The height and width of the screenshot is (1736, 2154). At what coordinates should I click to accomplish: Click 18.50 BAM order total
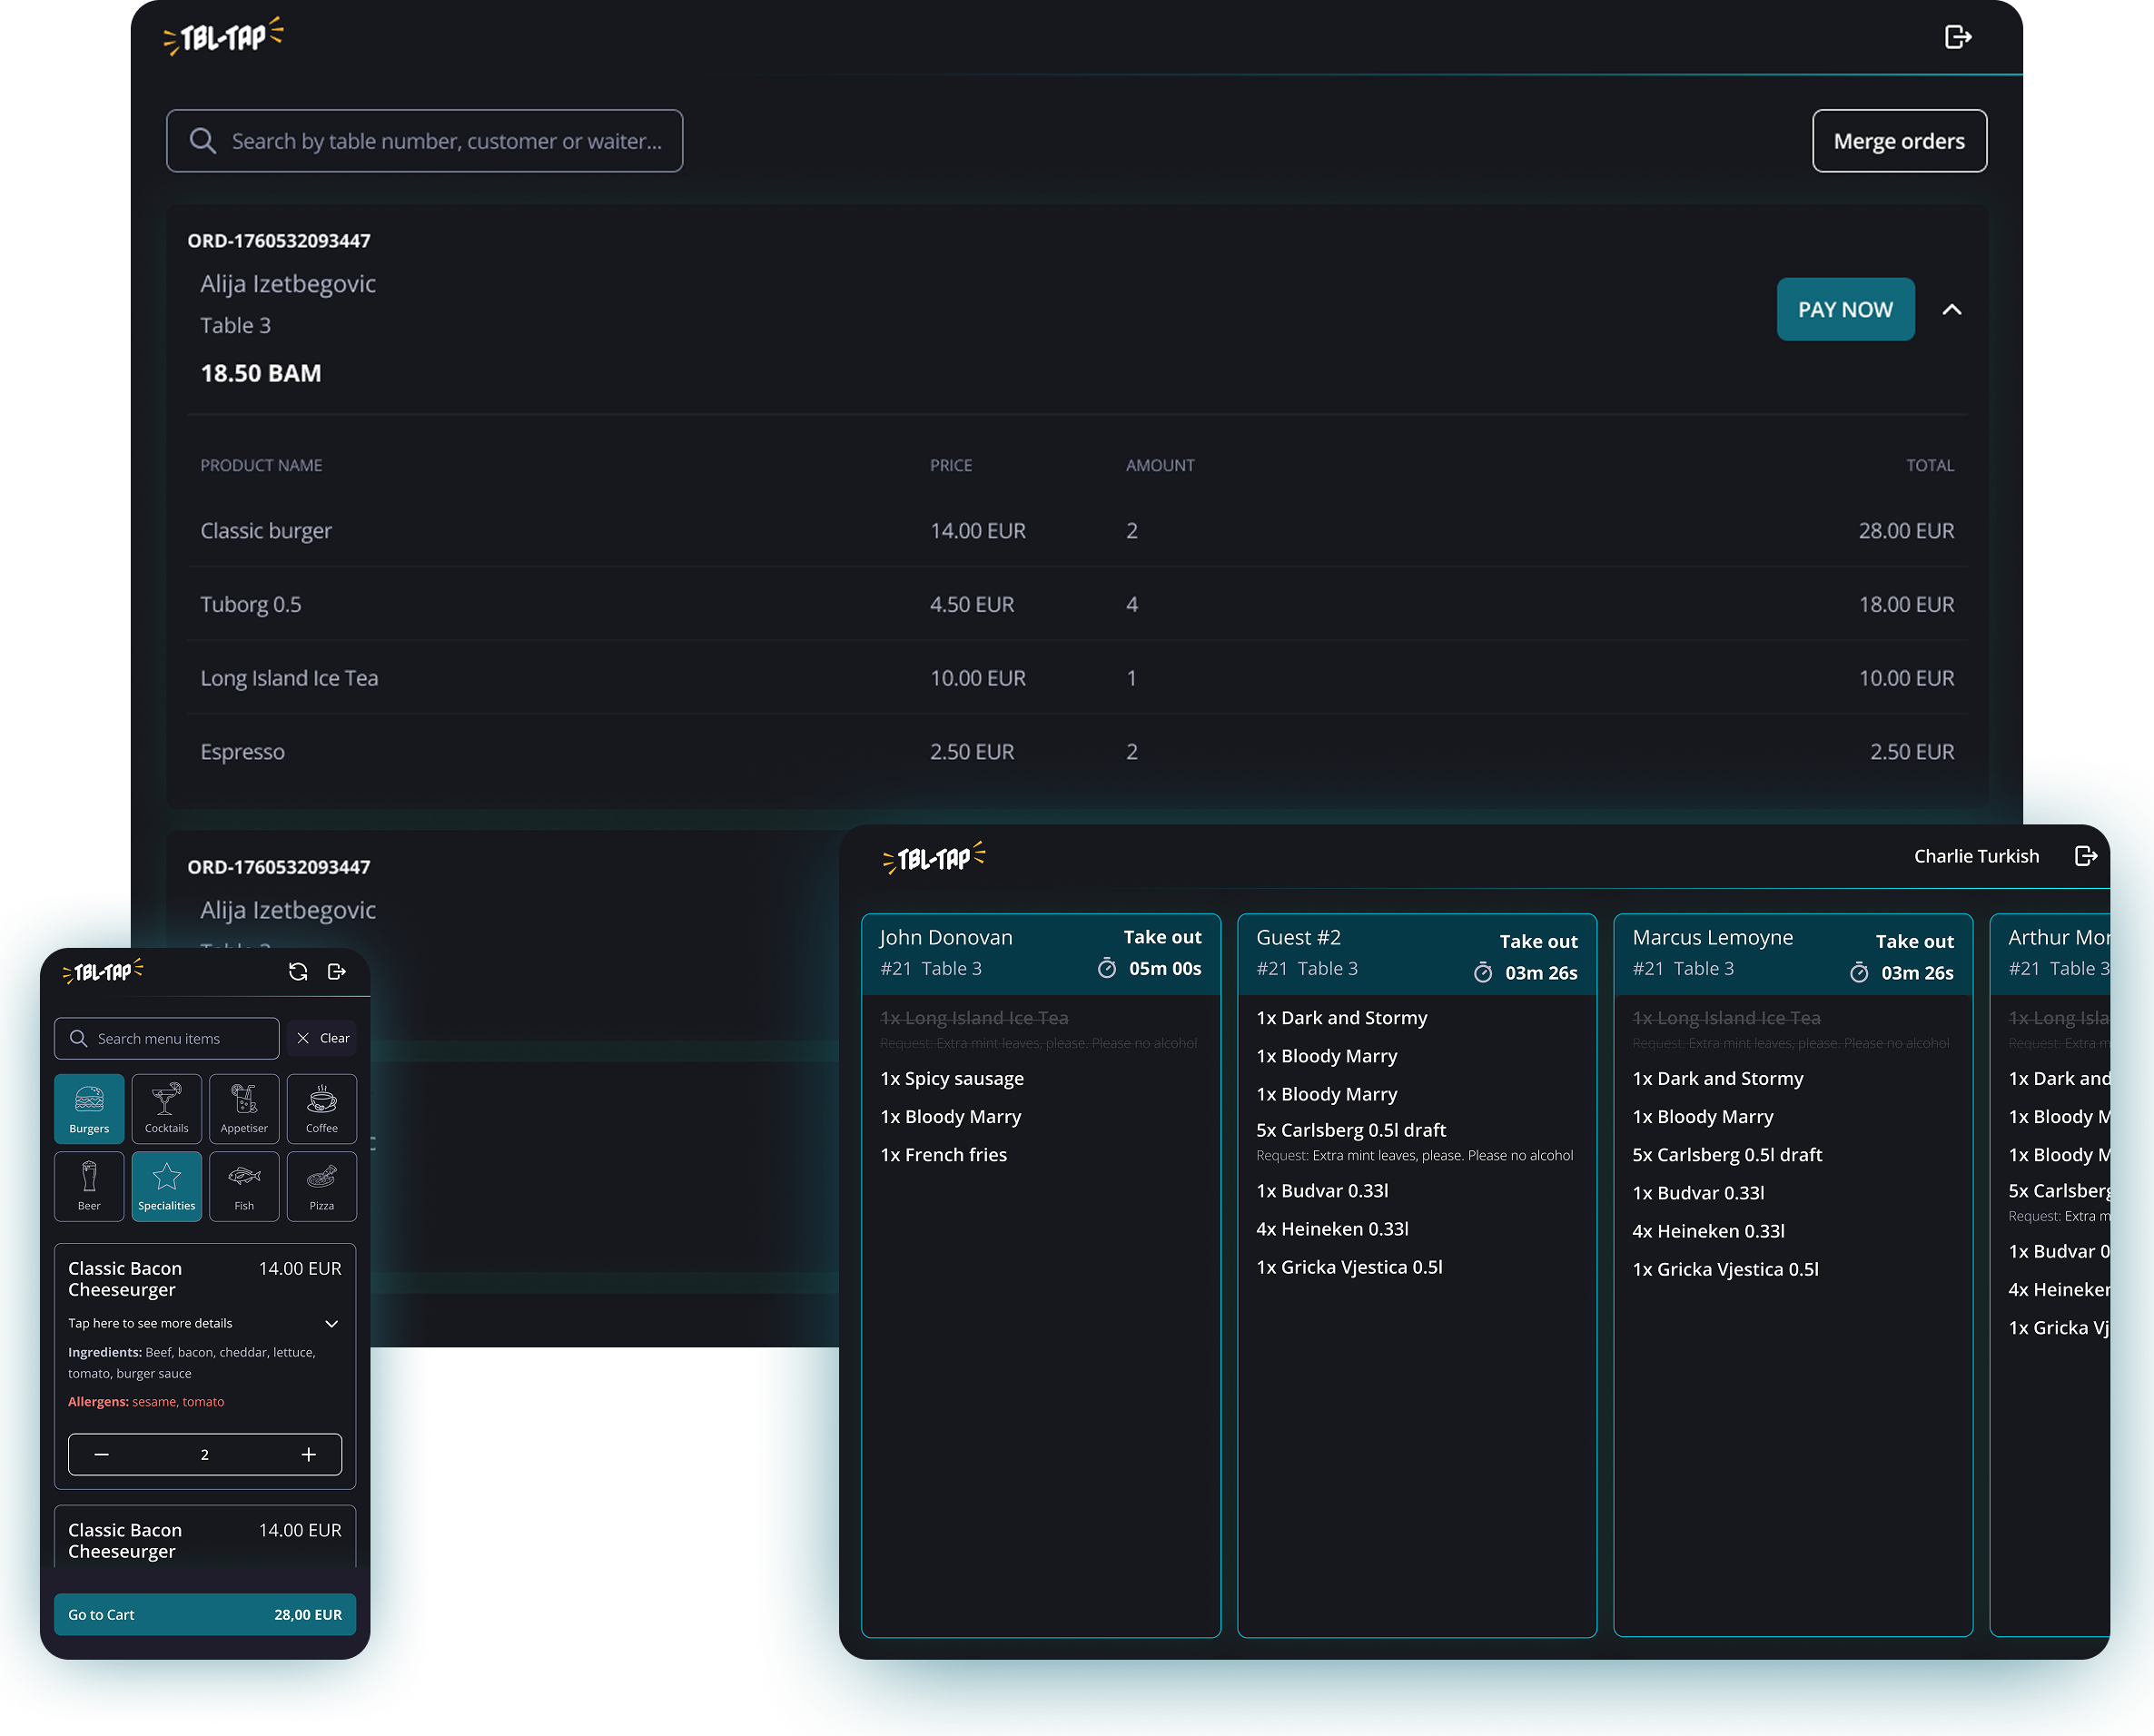(261, 373)
